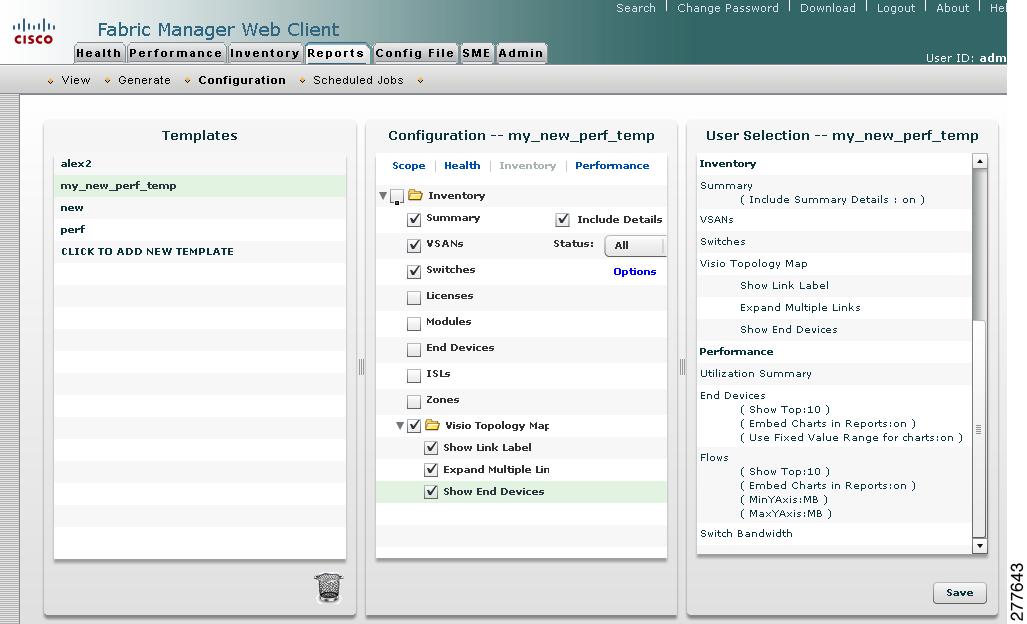This screenshot has height=624, width=1027.
Task: Select the perf template
Action: (200, 230)
